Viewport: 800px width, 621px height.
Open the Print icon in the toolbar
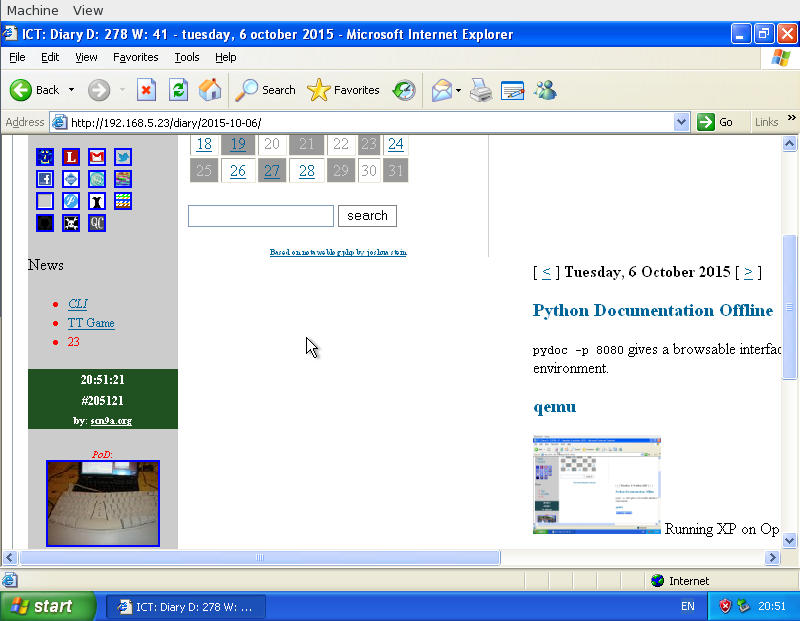pyautogui.click(x=480, y=90)
